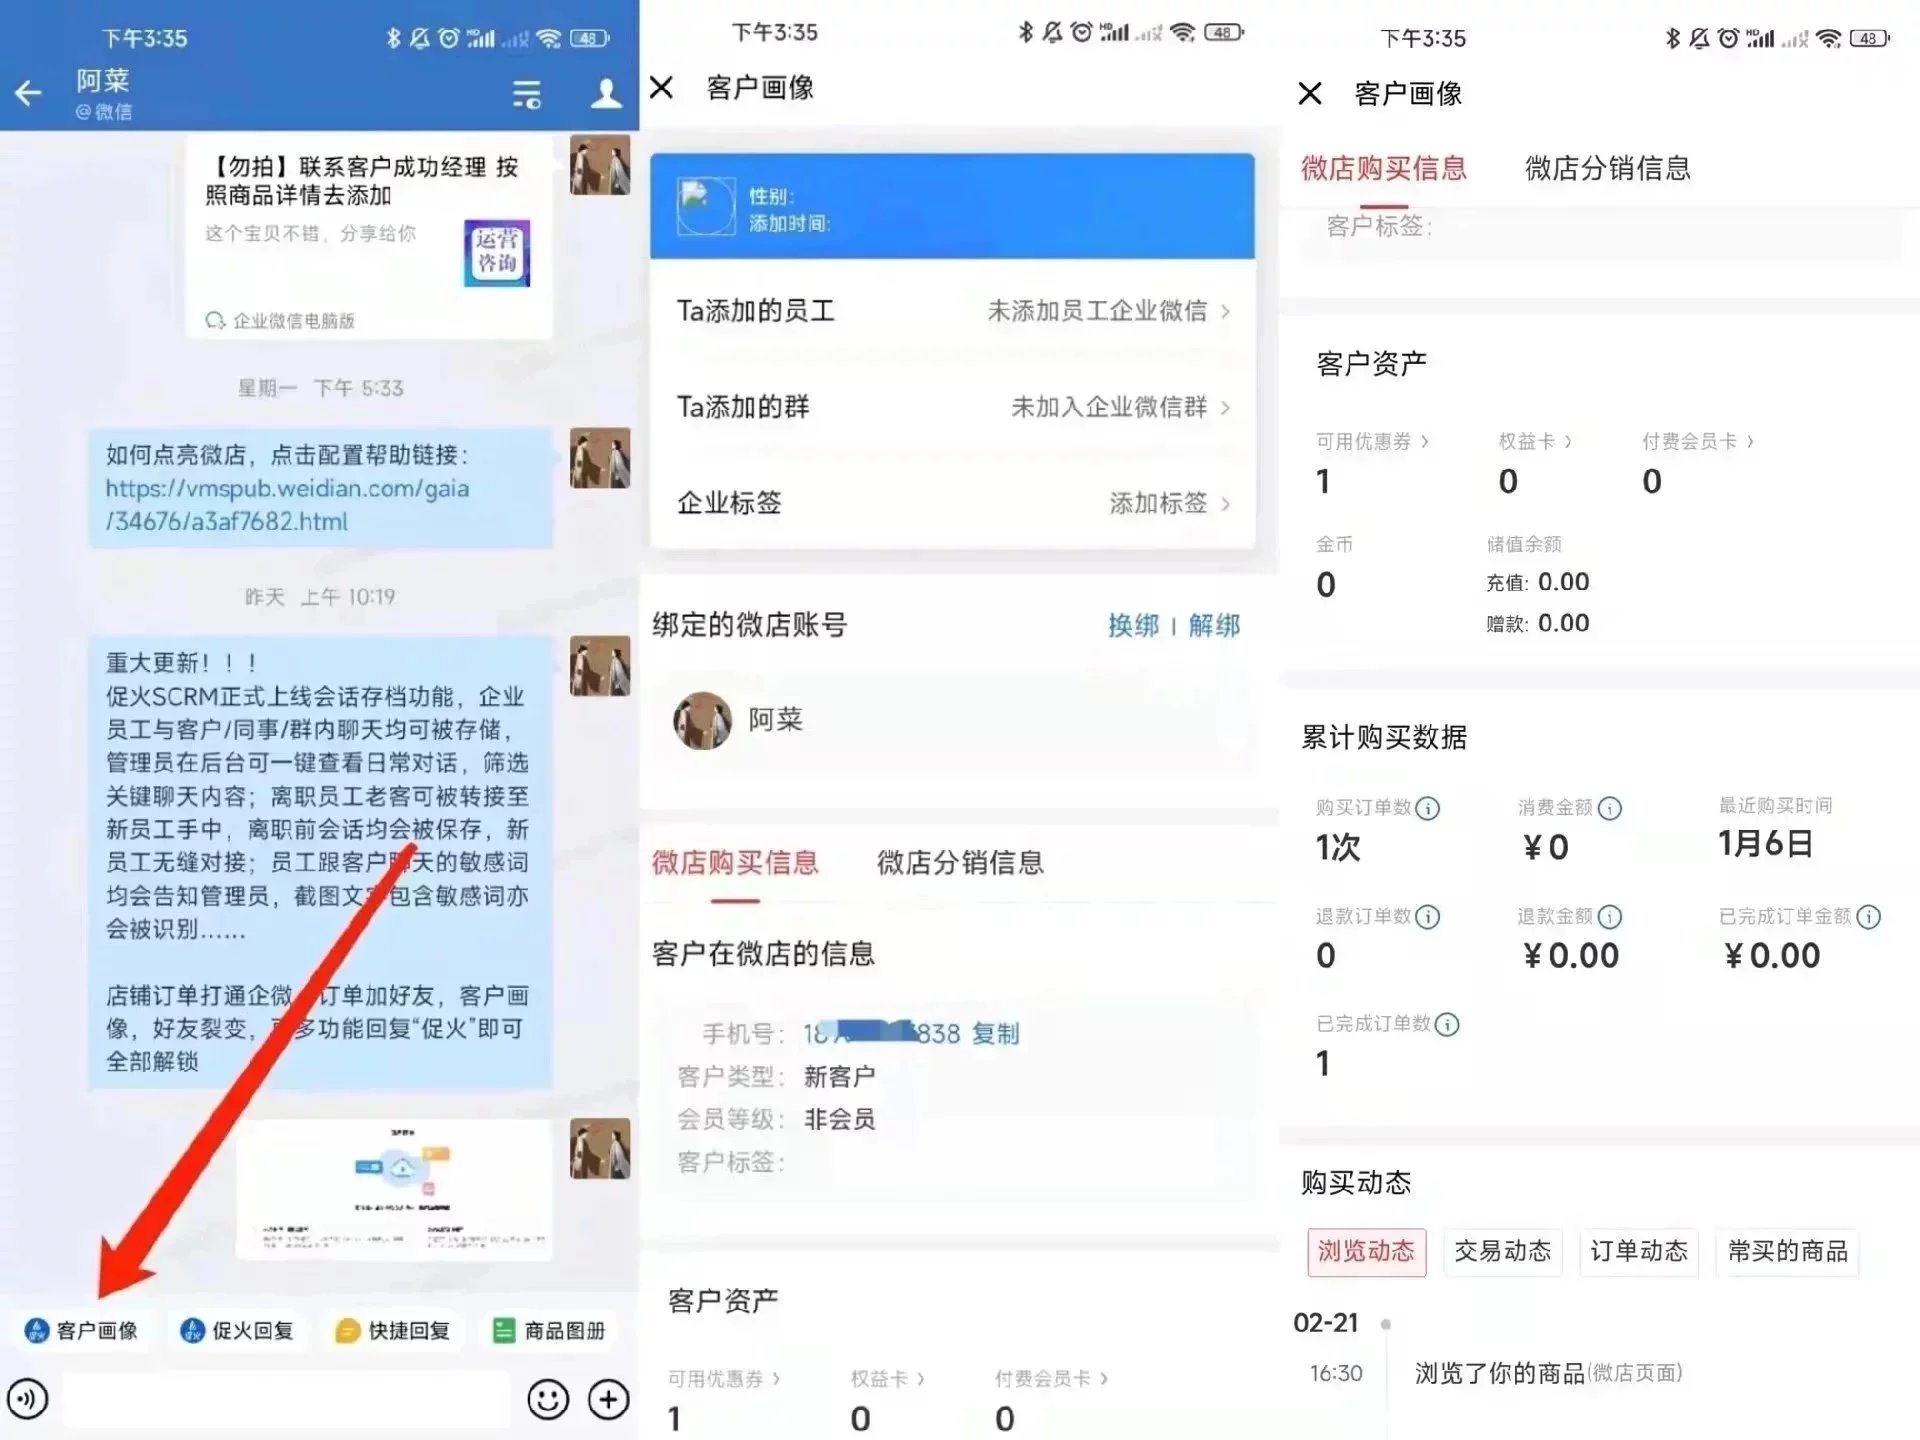This screenshot has width=1920, height=1440.
Task: Open the weidian.com help link
Action: click(x=288, y=505)
